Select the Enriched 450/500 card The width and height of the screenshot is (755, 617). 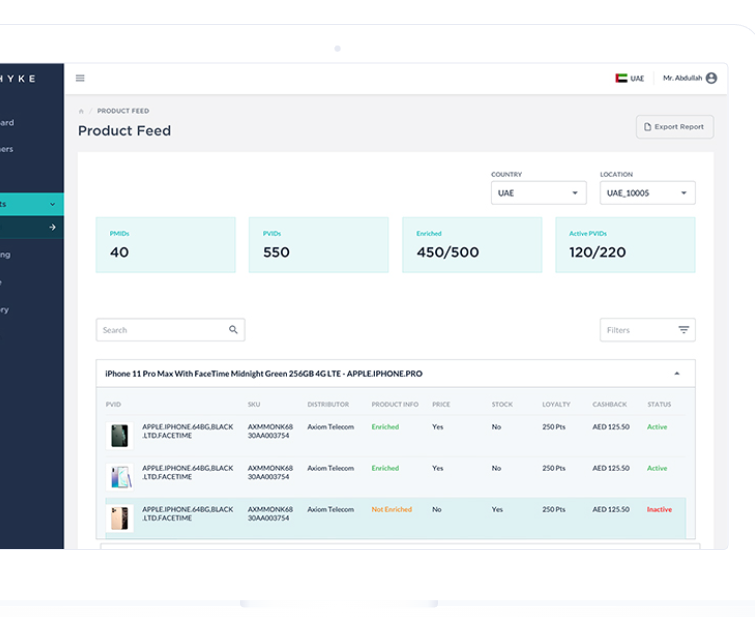472,245
